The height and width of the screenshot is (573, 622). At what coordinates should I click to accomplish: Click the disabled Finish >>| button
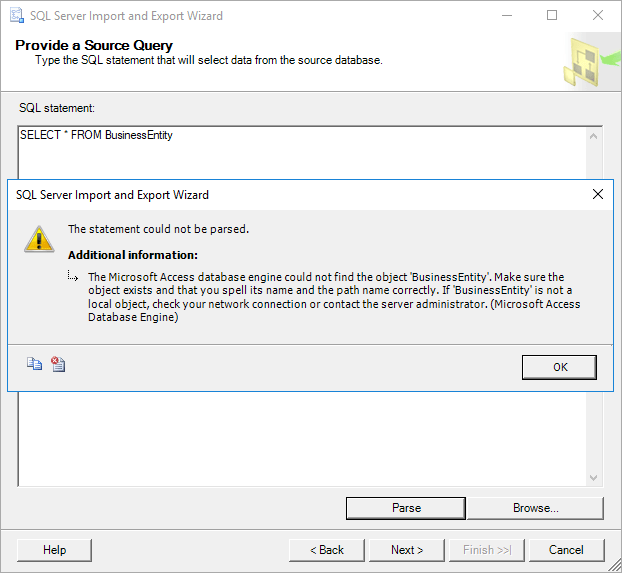pos(487,550)
